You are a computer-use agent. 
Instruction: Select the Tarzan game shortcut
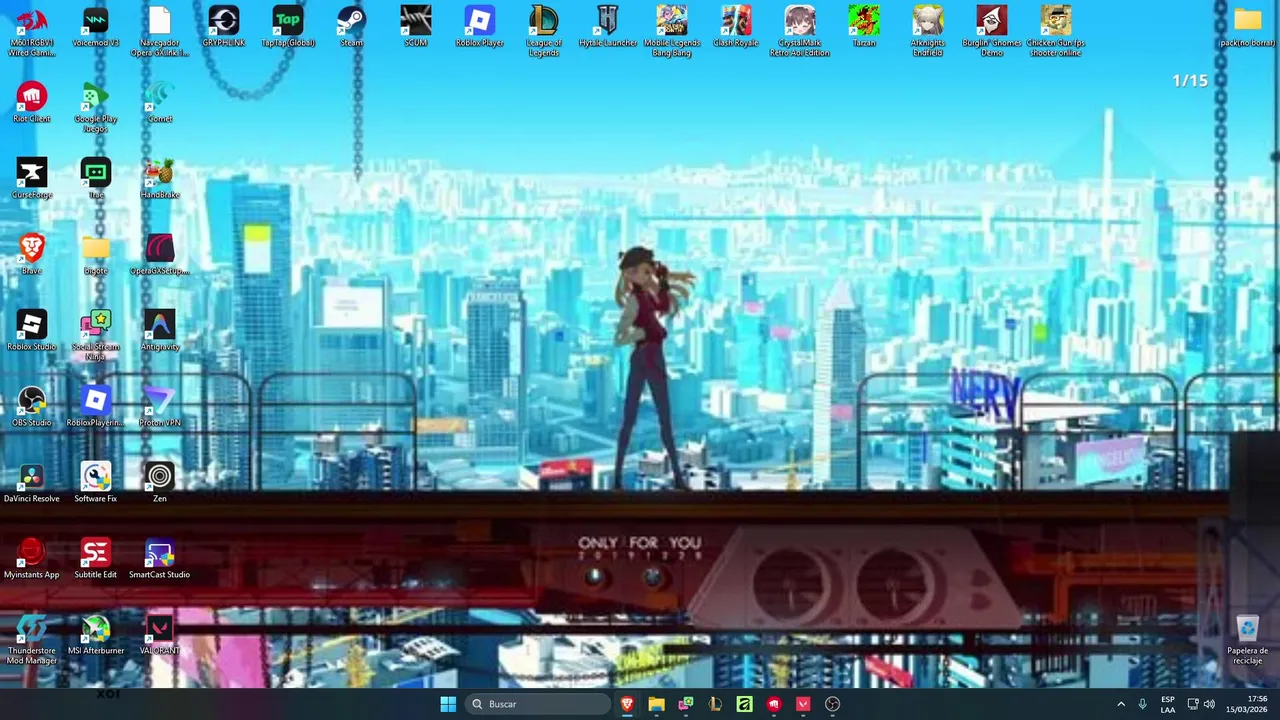pyautogui.click(x=864, y=28)
